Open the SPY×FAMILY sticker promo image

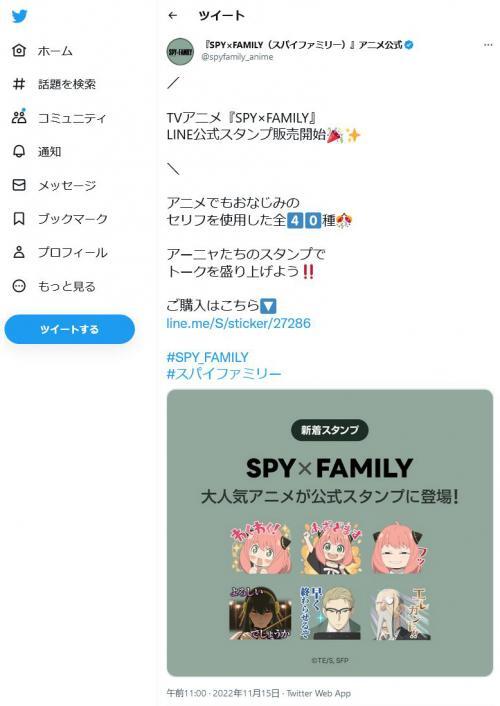point(330,533)
